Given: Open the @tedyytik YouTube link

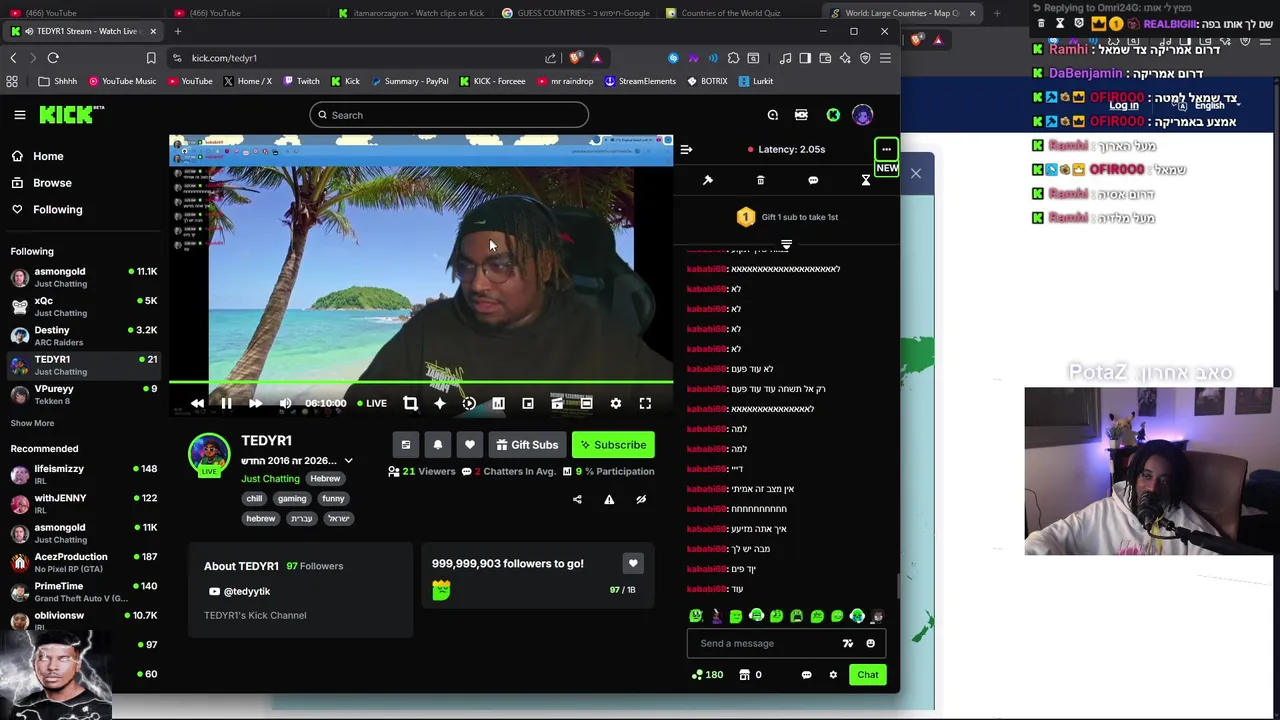Looking at the screenshot, I should click(240, 591).
